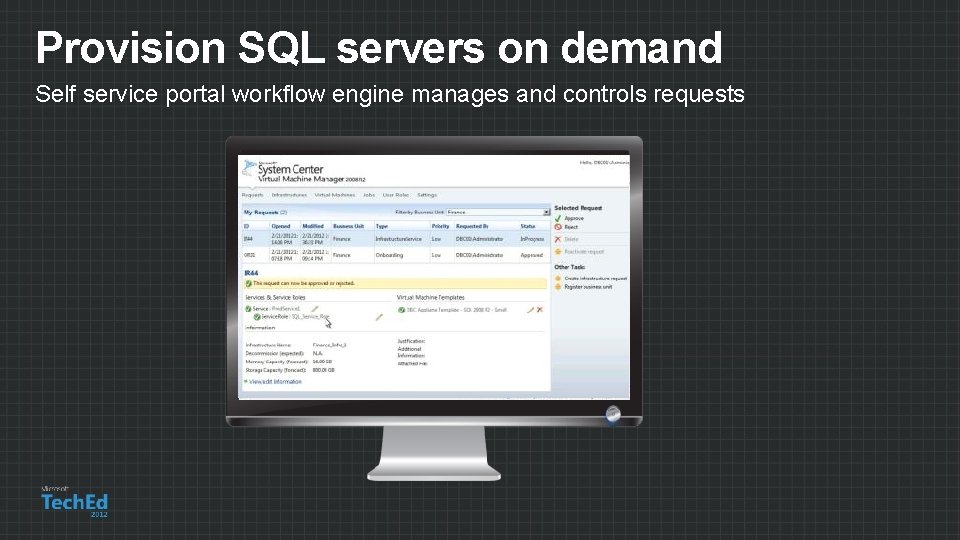Click the Reactivate request icon

click(x=558, y=252)
